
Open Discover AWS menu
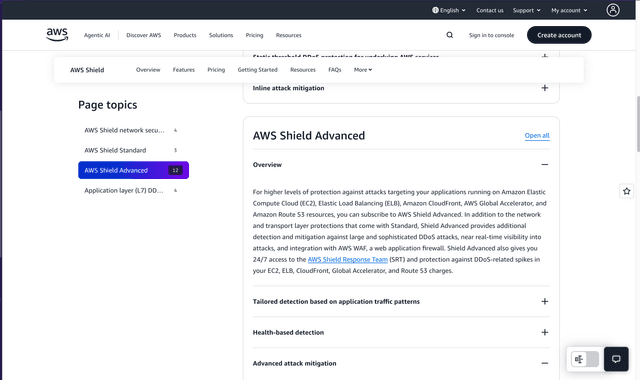click(x=144, y=35)
